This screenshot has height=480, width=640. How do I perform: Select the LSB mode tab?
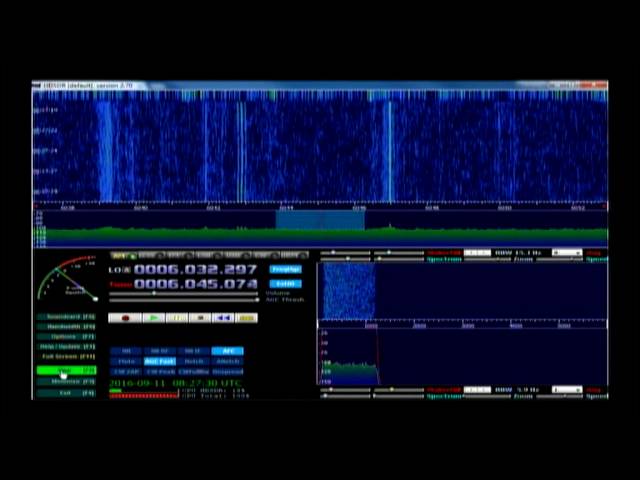pyautogui.click(x=209, y=256)
